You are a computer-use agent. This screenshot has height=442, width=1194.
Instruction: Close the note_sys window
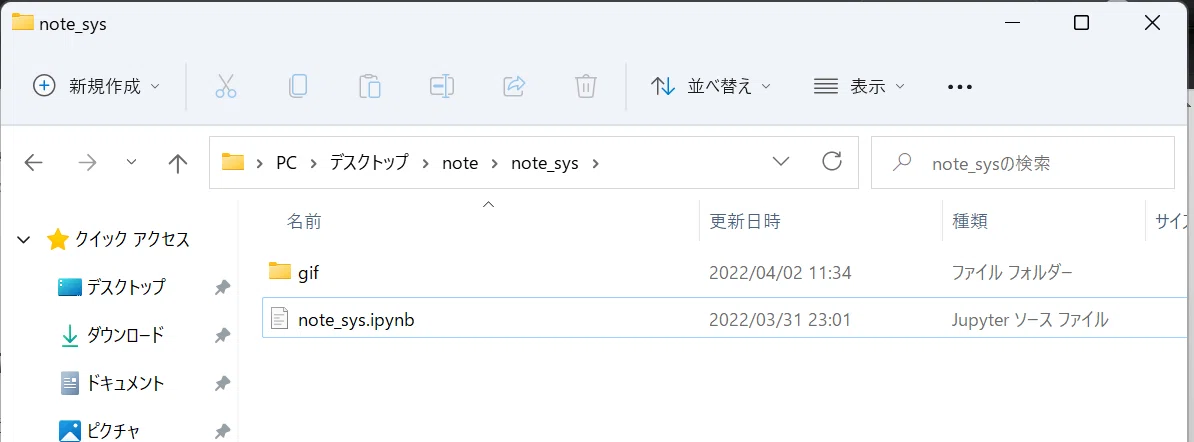click(1152, 23)
